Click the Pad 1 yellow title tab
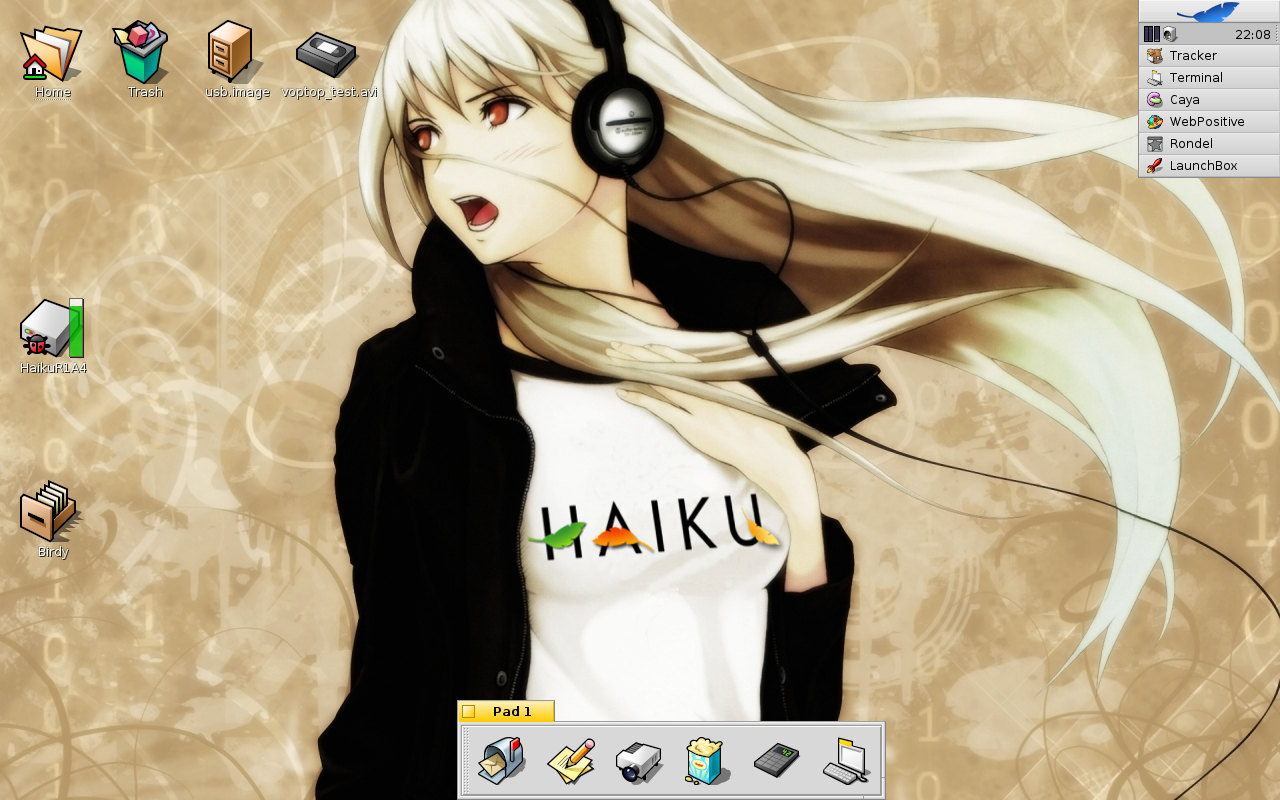Image resolution: width=1280 pixels, height=800 pixels. (x=511, y=712)
